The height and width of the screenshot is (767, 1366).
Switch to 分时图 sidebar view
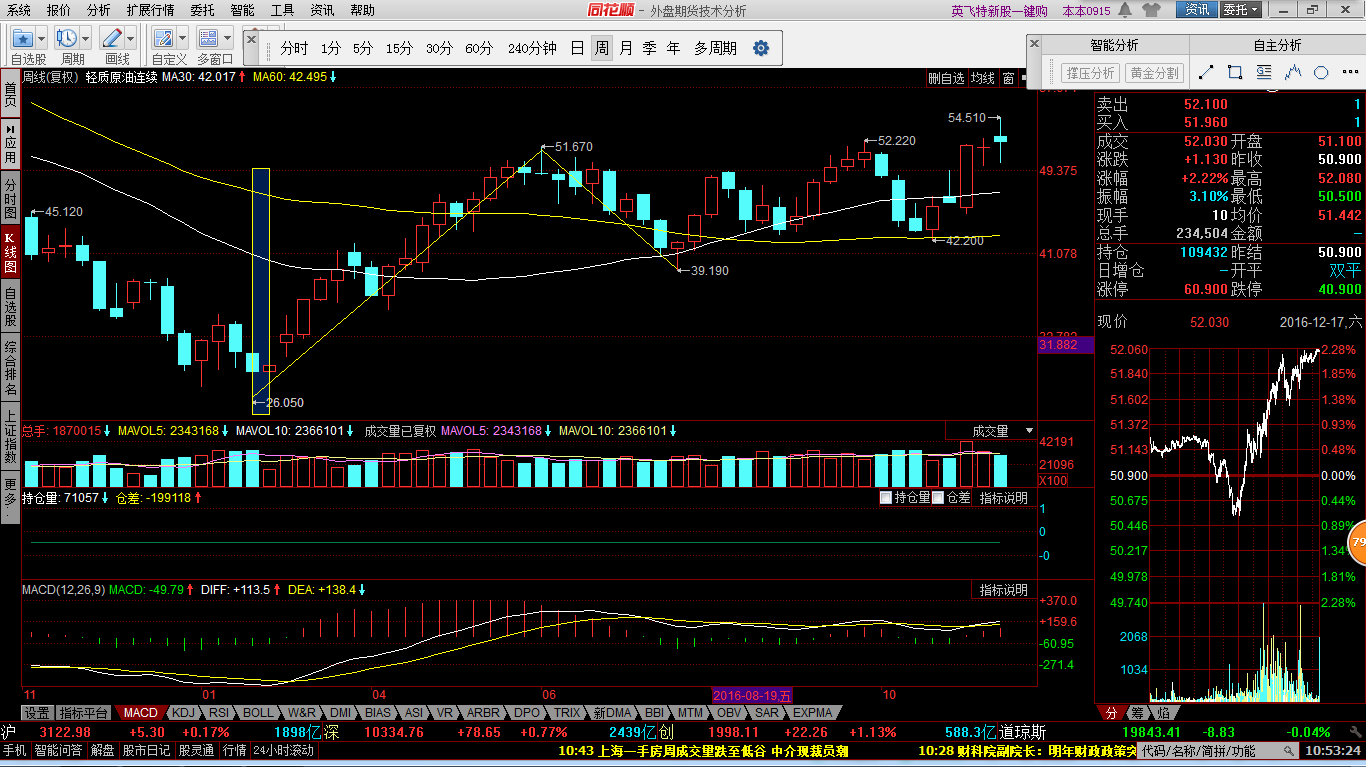(x=10, y=199)
